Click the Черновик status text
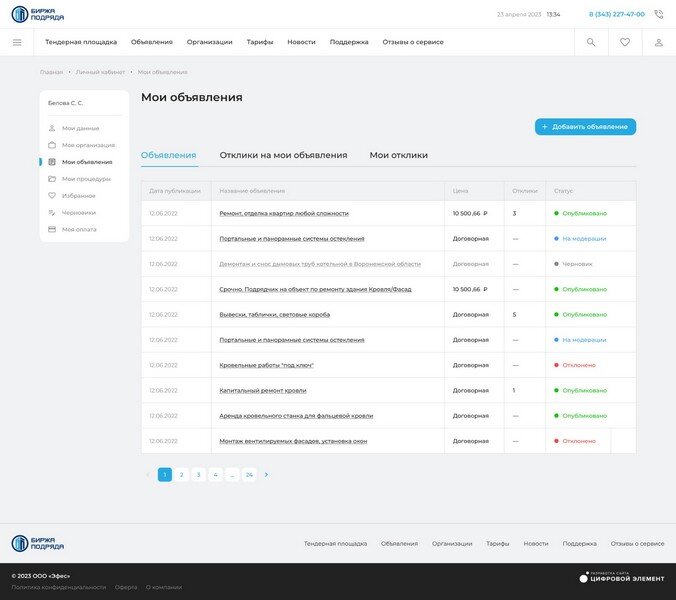This screenshot has width=676, height=600. [577, 264]
